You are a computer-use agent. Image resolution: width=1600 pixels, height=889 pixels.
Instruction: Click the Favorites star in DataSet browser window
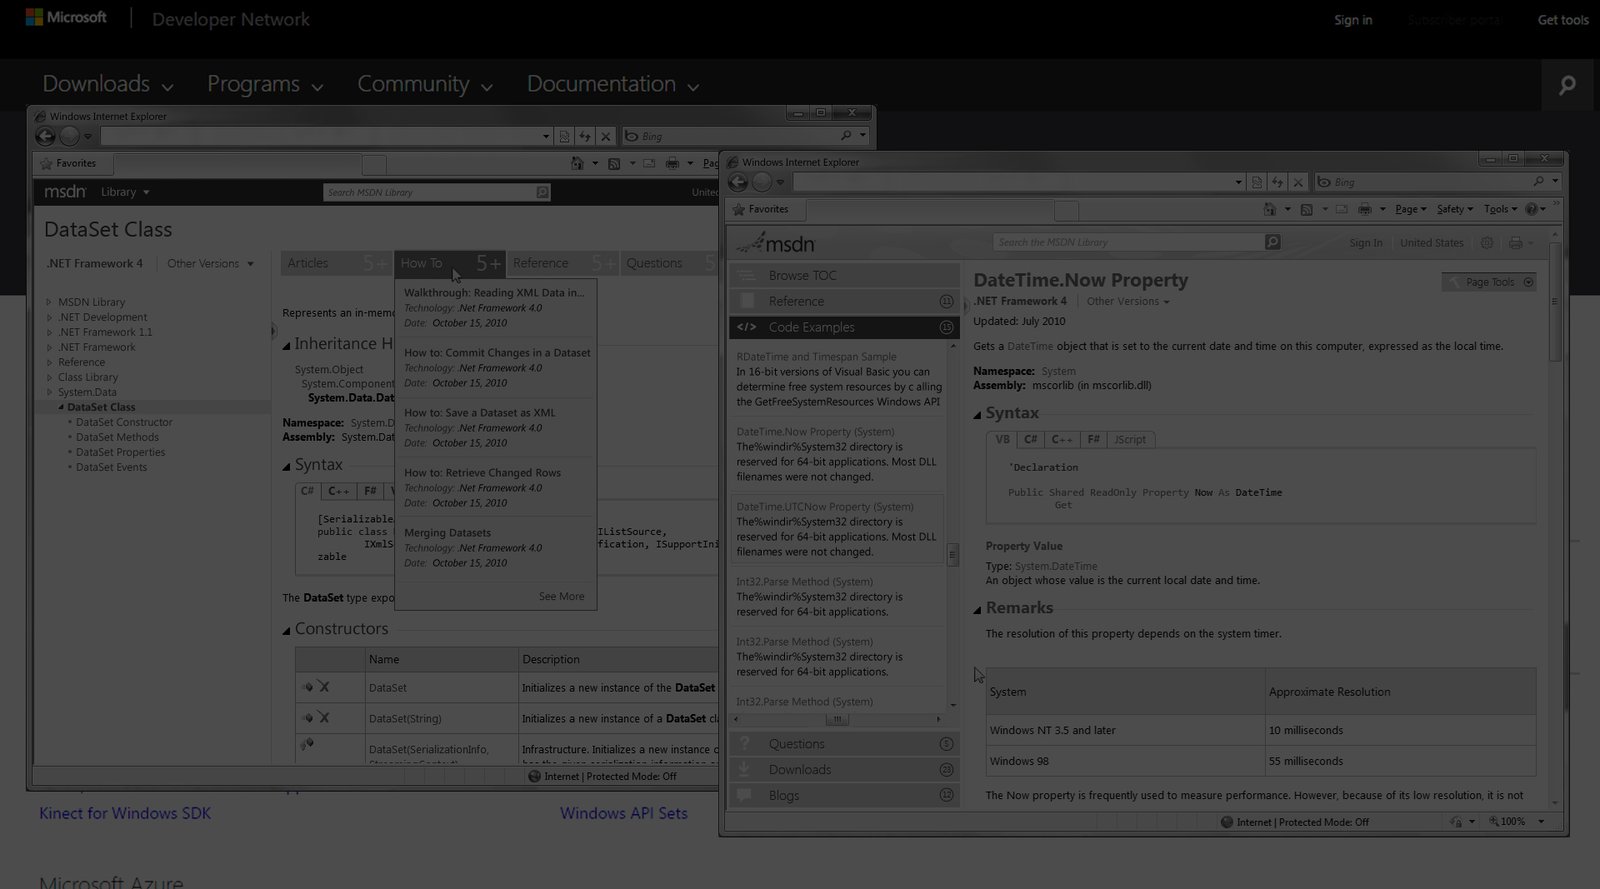tap(46, 163)
